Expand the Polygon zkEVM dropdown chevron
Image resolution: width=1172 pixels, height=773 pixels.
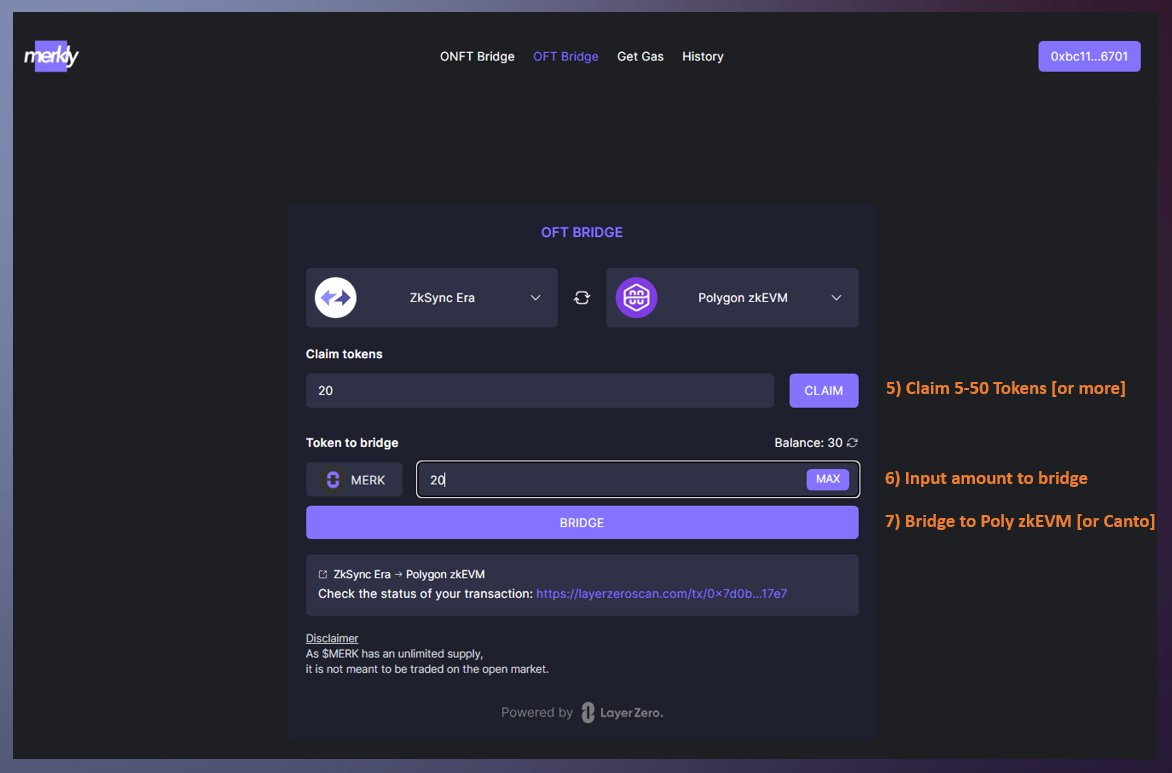(836, 297)
